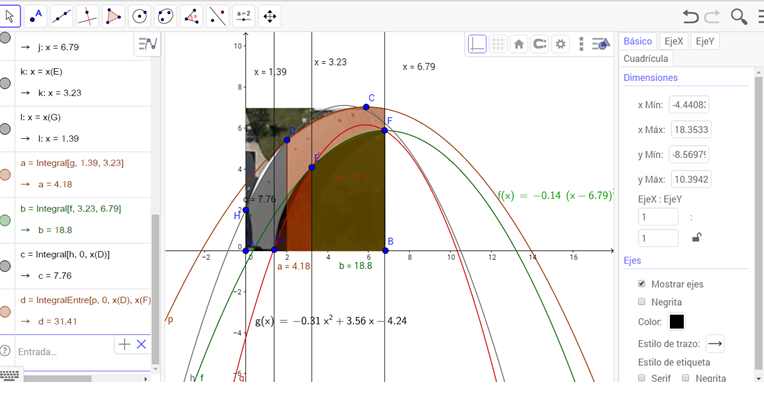Select the Move Graphics View tool
The image size is (764, 398).
(269, 16)
